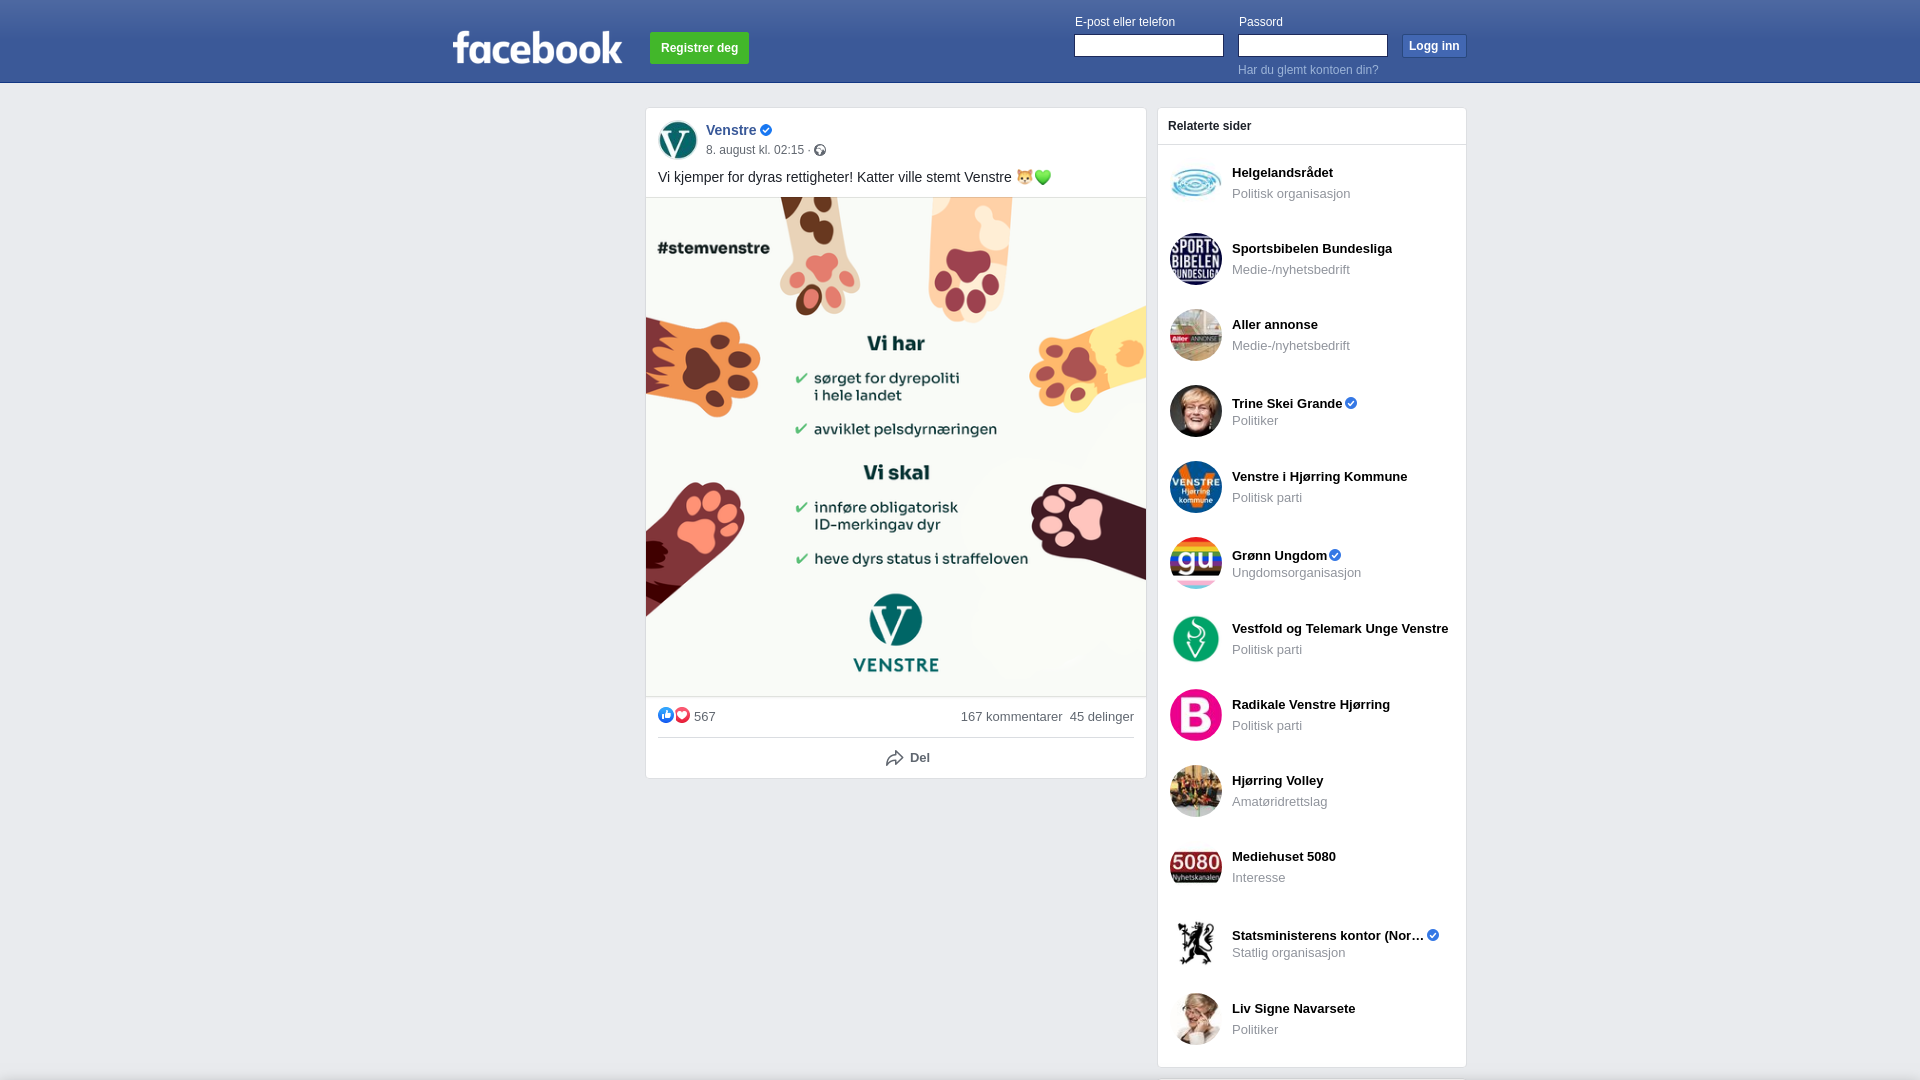Focus the Passord field

(1313, 45)
